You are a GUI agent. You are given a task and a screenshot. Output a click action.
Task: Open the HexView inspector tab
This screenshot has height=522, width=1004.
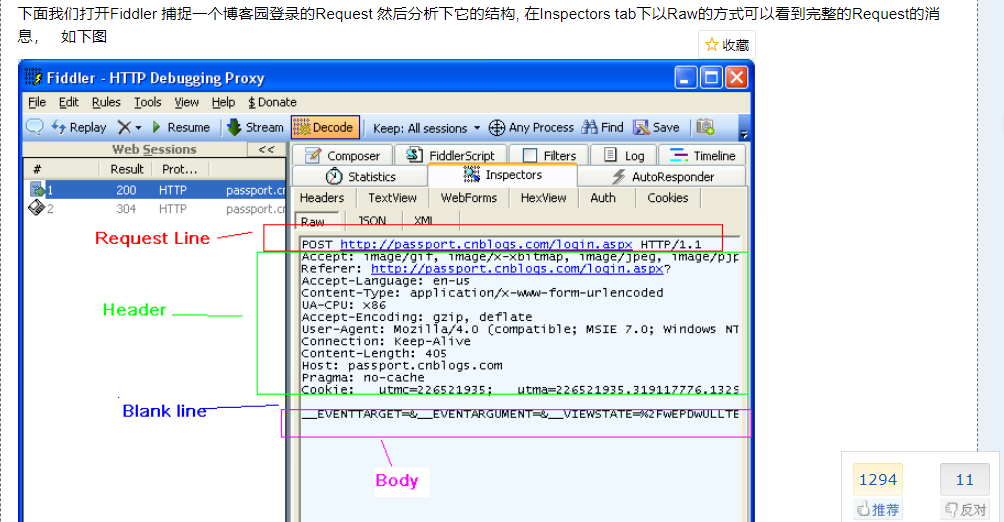pyautogui.click(x=543, y=198)
